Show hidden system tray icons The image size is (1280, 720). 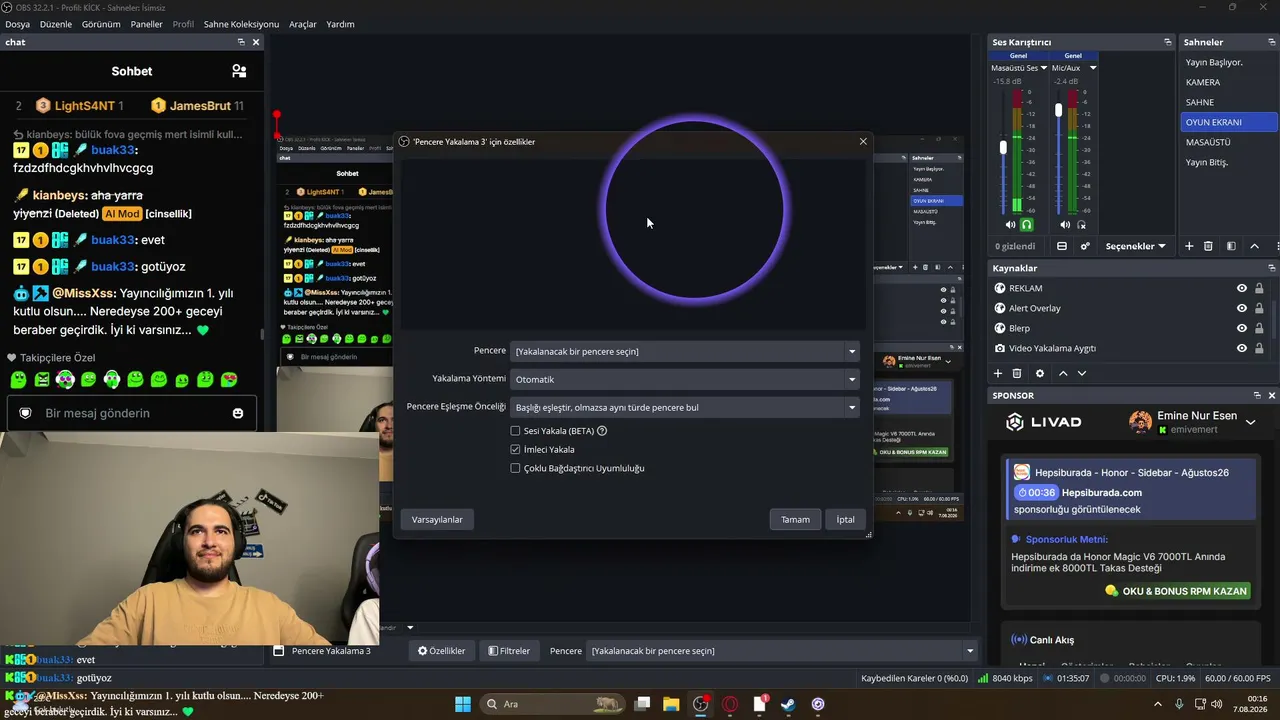1158,704
